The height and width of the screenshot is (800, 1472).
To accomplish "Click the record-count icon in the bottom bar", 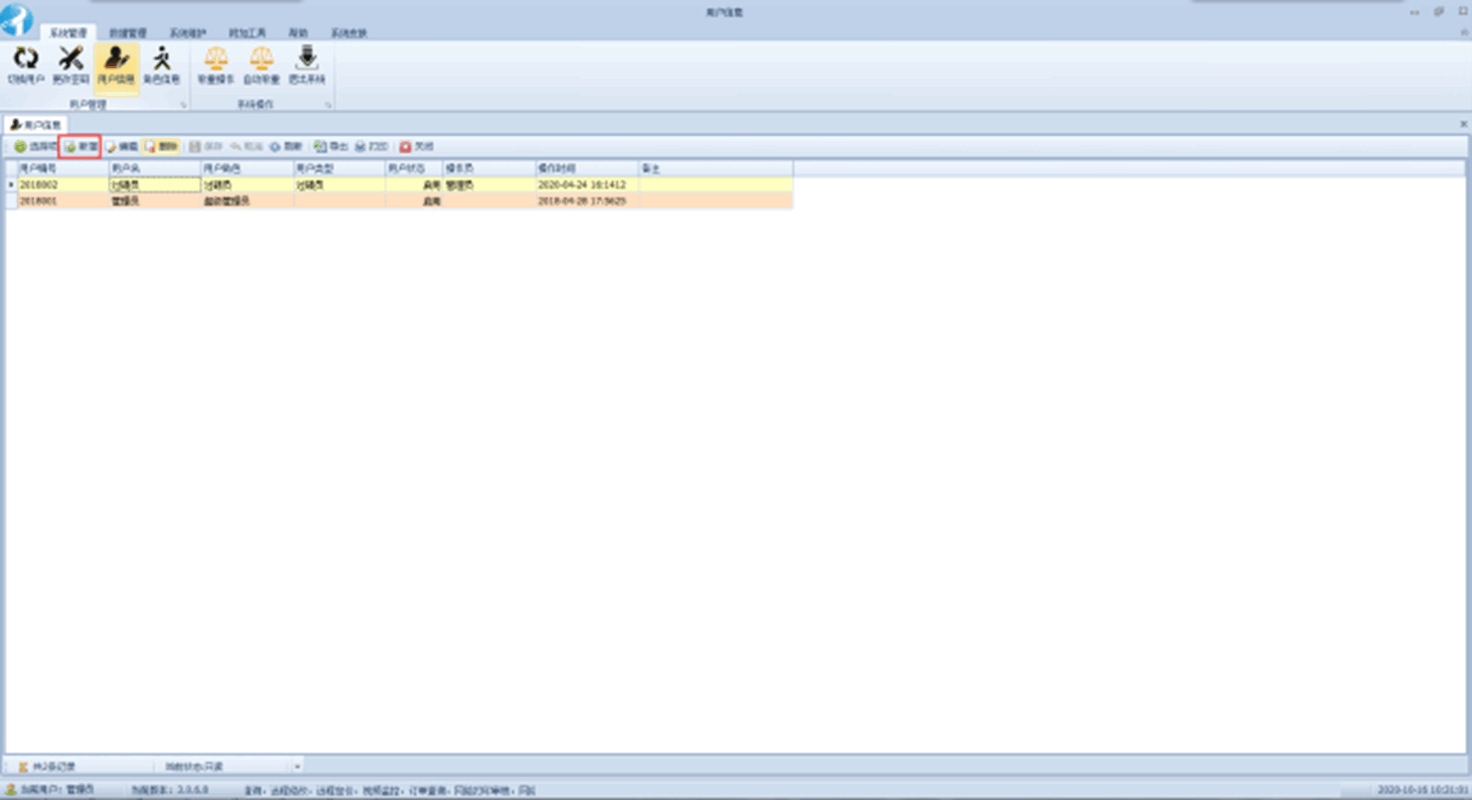I will click(x=23, y=767).
